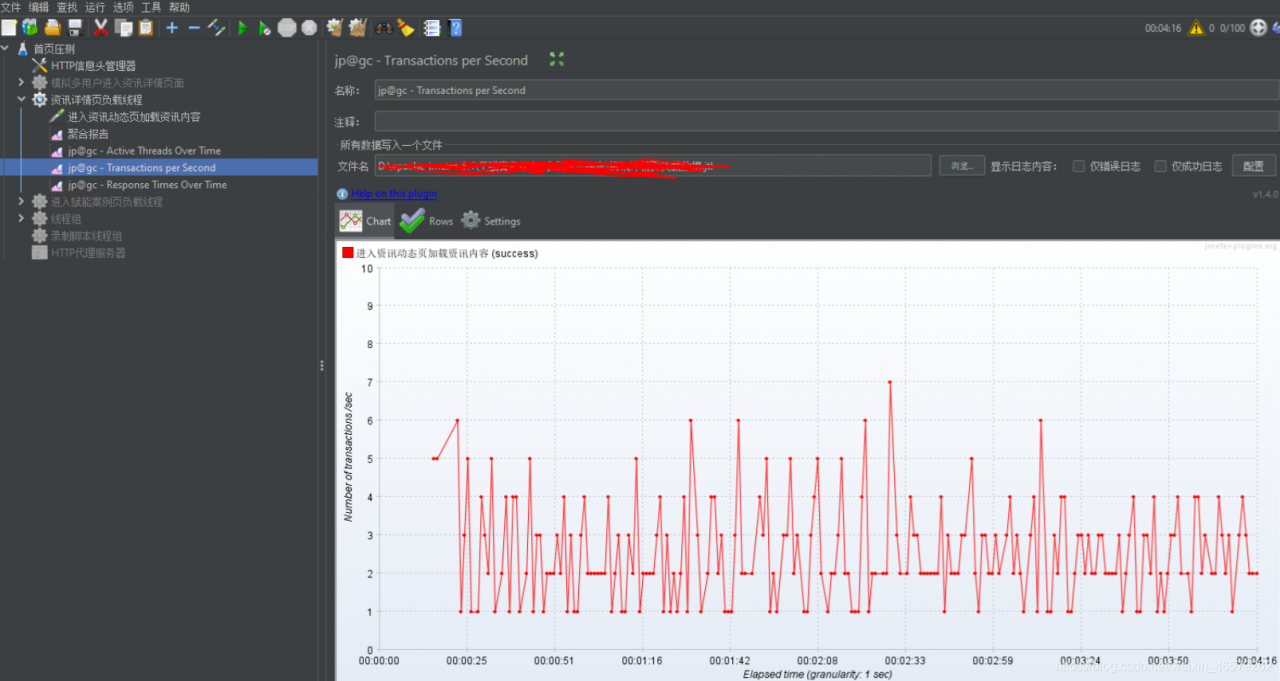The width and height of the screenshot is (1280, 681).
Task: Enable the 仅成功日志 checkbox
Action: coord(1161,166)
